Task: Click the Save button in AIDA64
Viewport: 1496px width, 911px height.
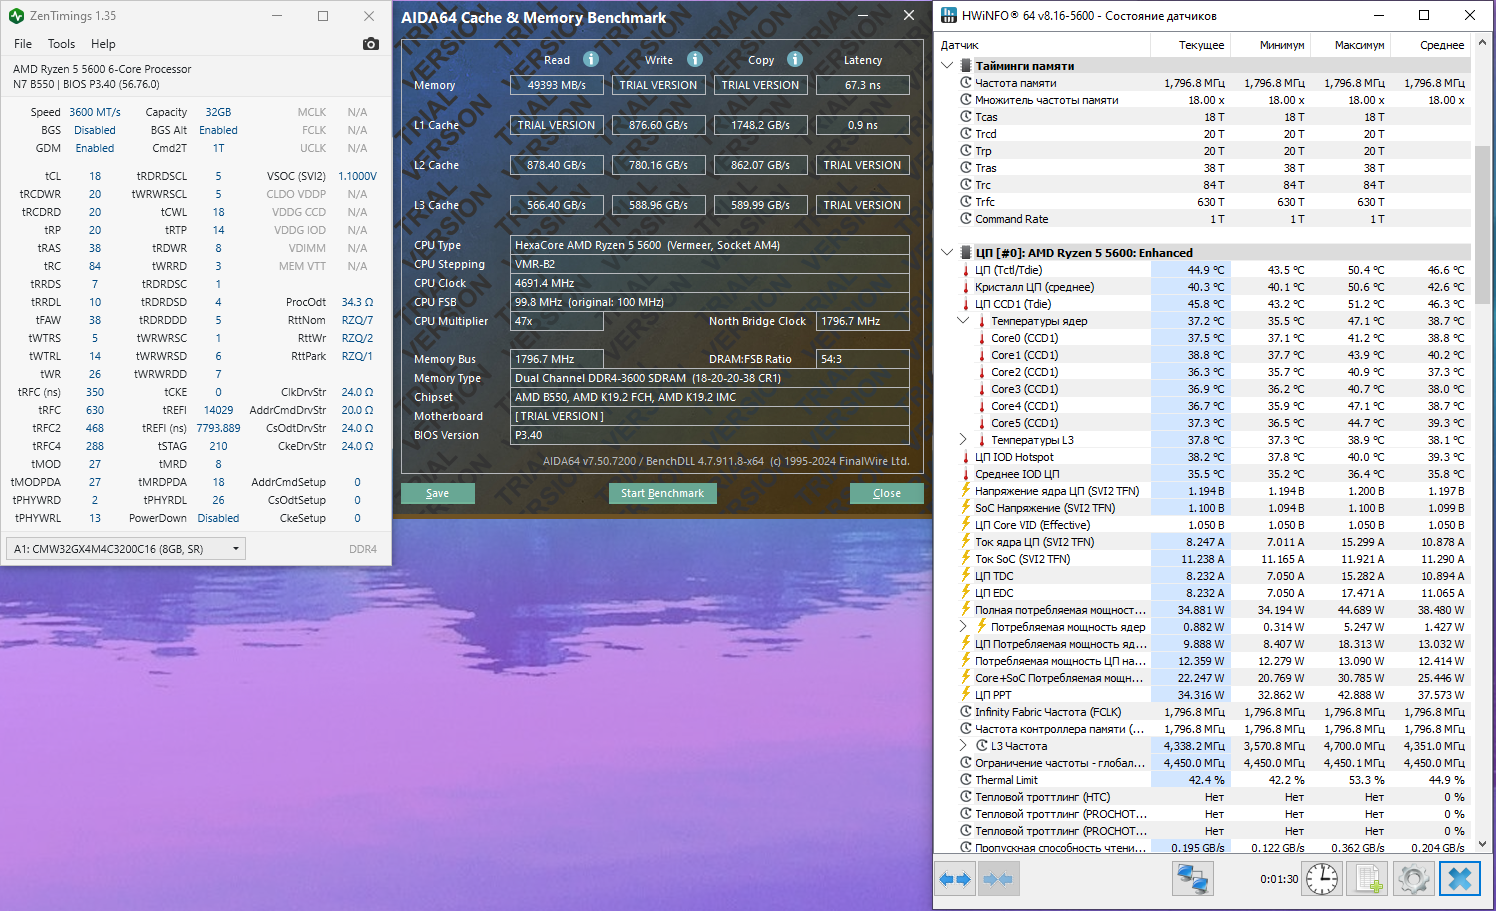Action: click(438, 493)
